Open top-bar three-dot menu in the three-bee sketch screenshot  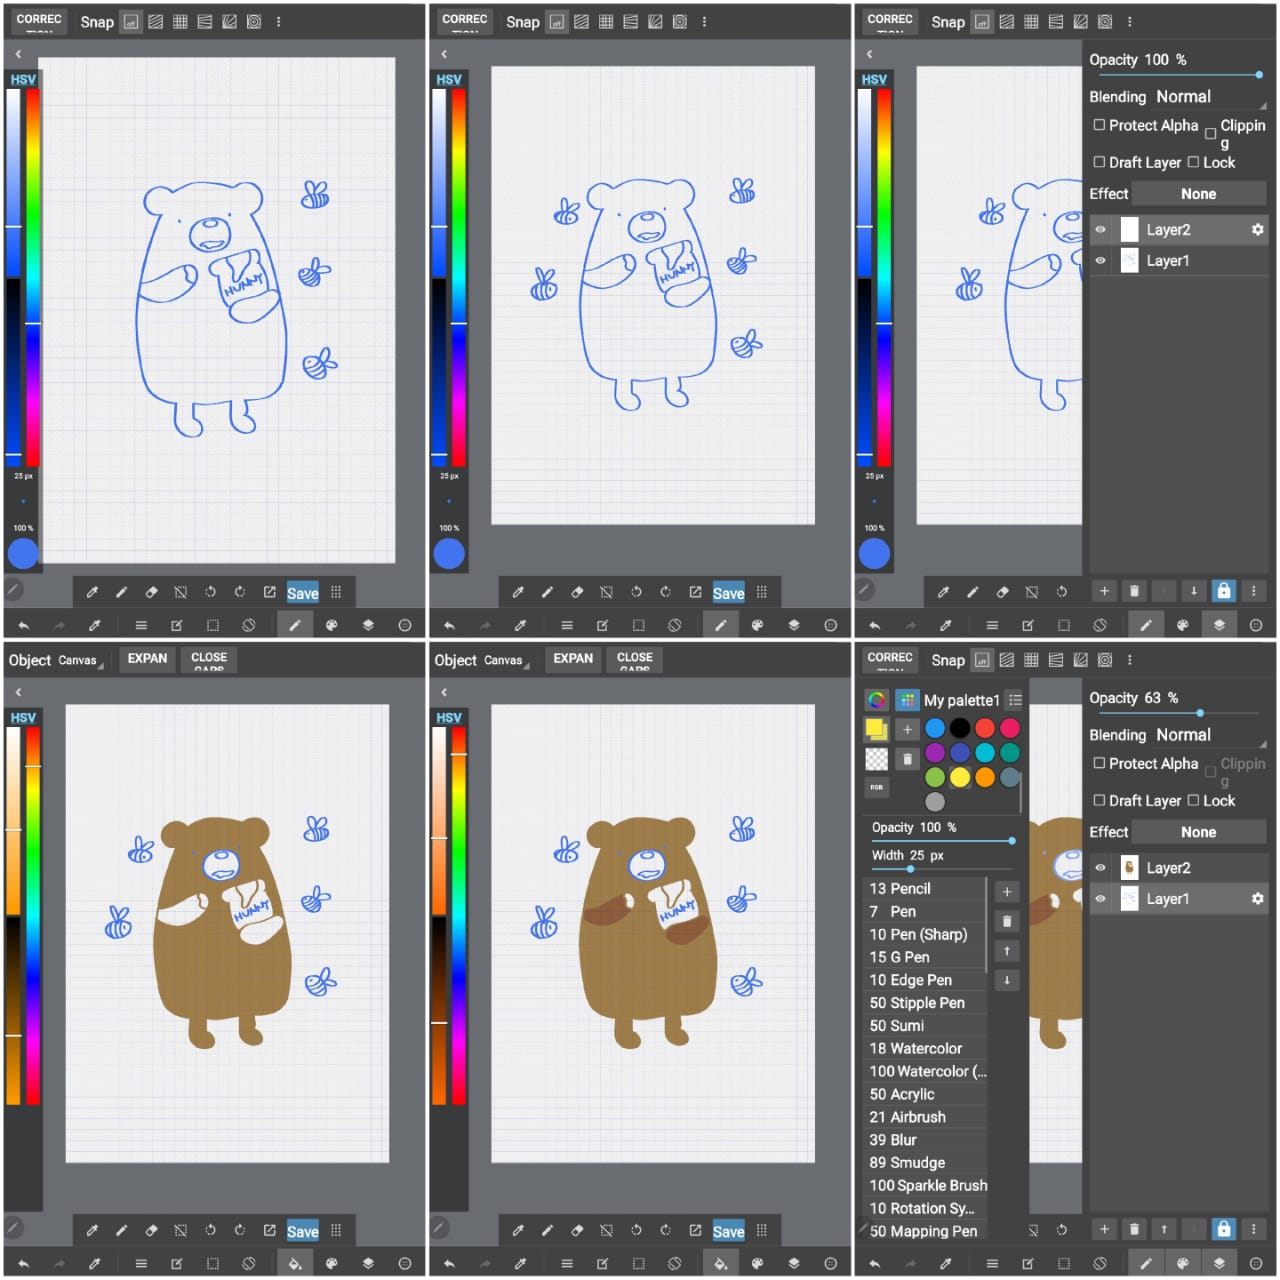[x=278, y=21]
